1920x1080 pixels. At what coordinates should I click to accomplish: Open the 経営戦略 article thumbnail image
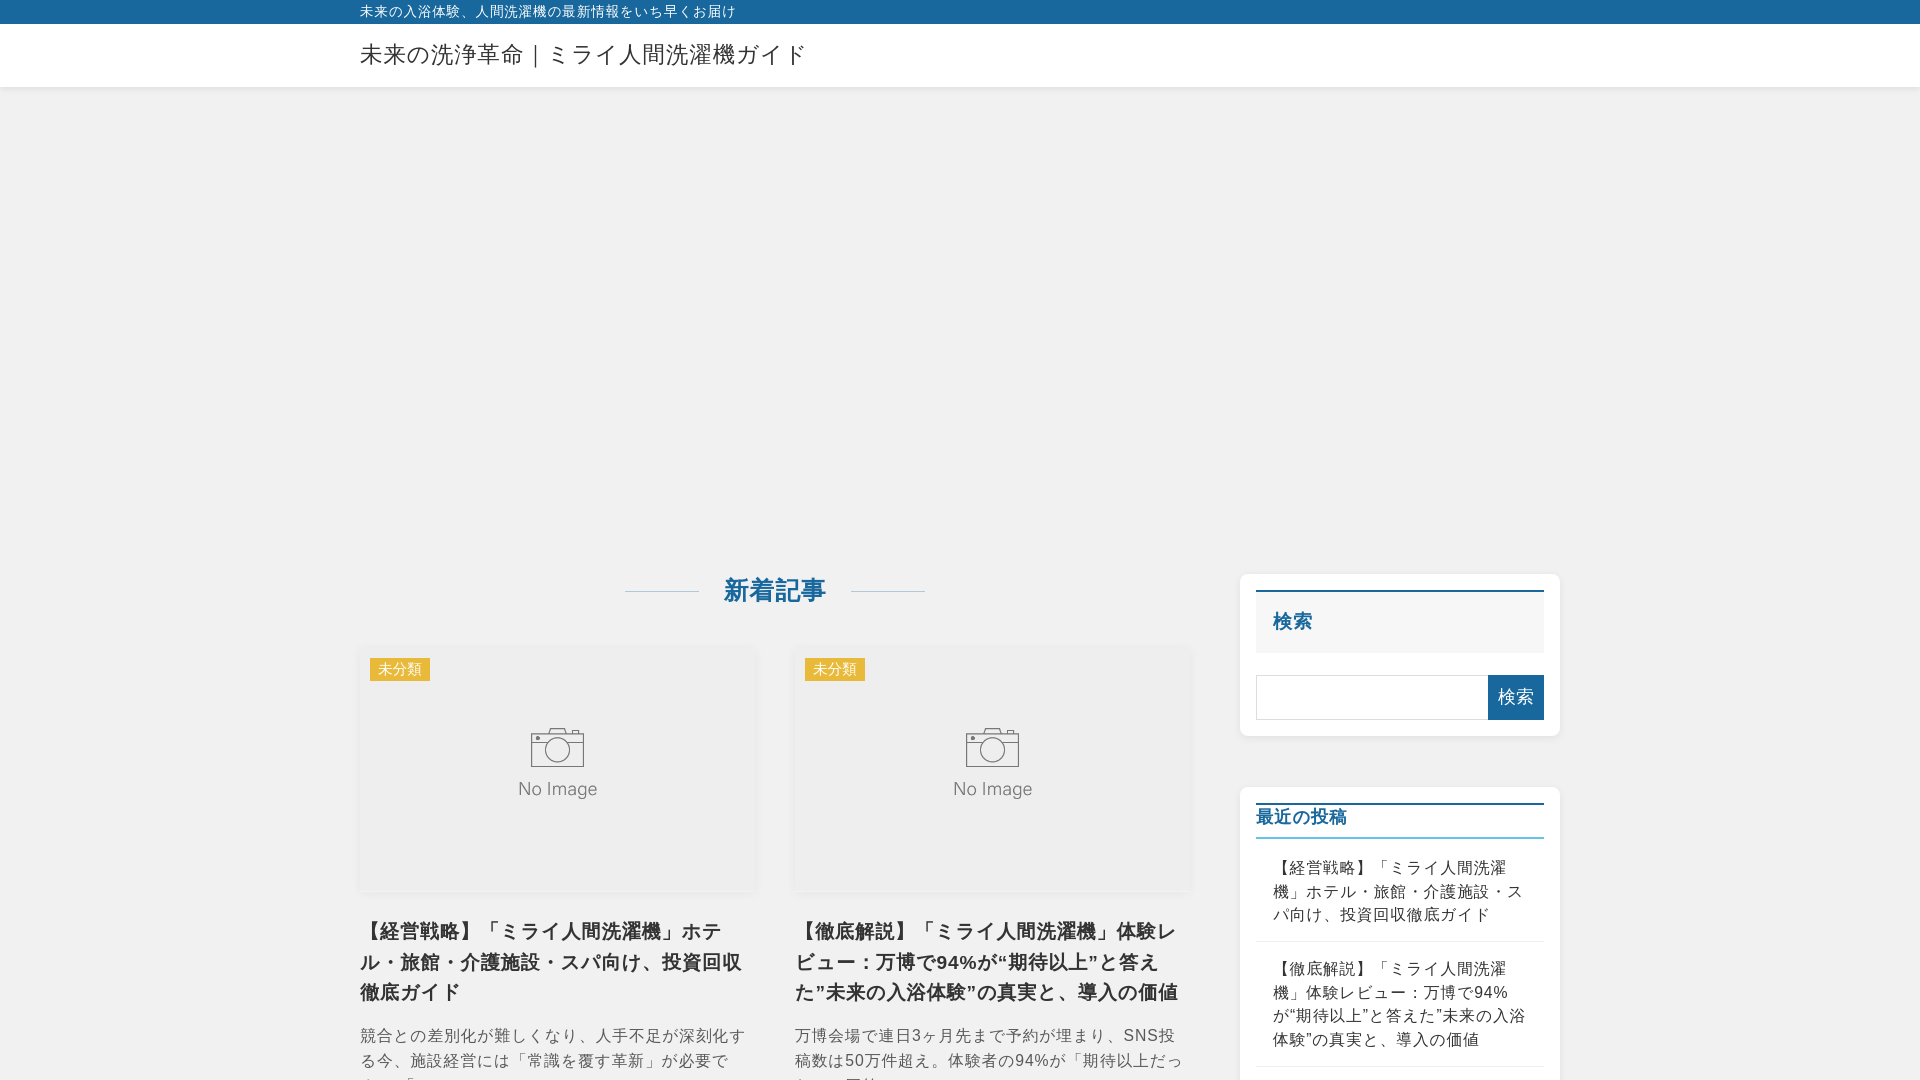(557, 769)
